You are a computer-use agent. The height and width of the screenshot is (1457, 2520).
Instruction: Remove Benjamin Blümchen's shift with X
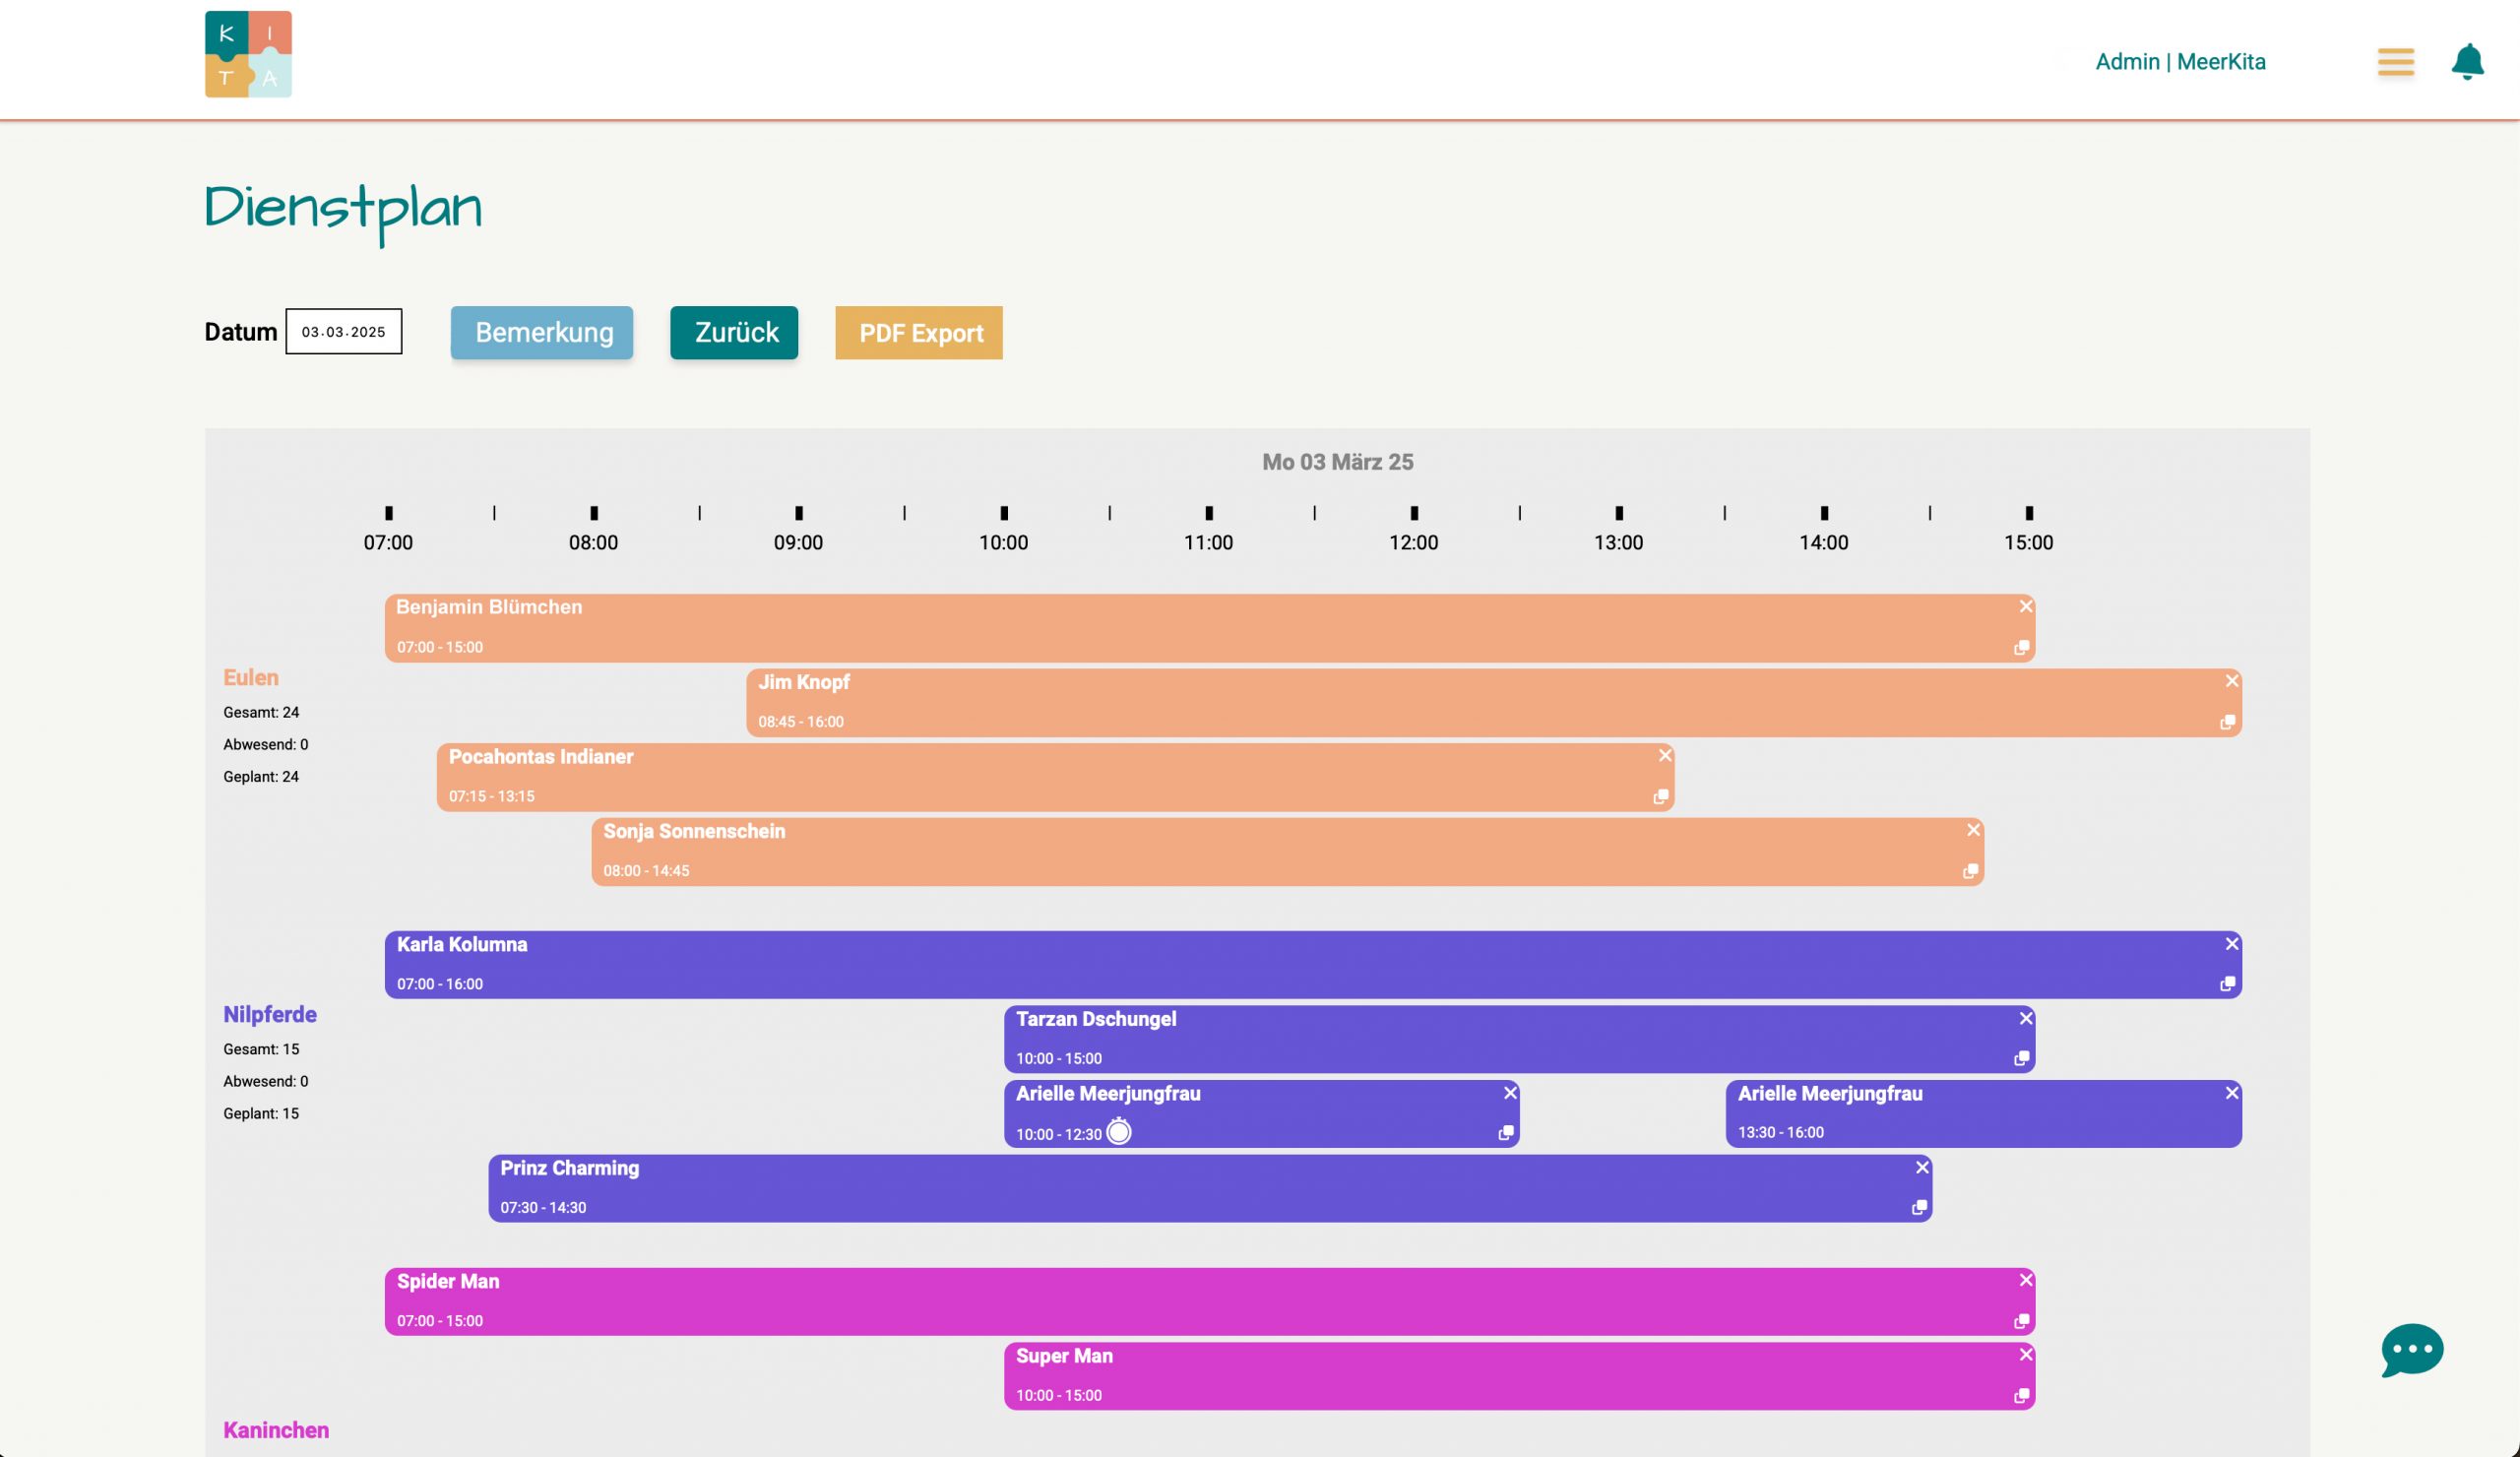[2025, 606]
